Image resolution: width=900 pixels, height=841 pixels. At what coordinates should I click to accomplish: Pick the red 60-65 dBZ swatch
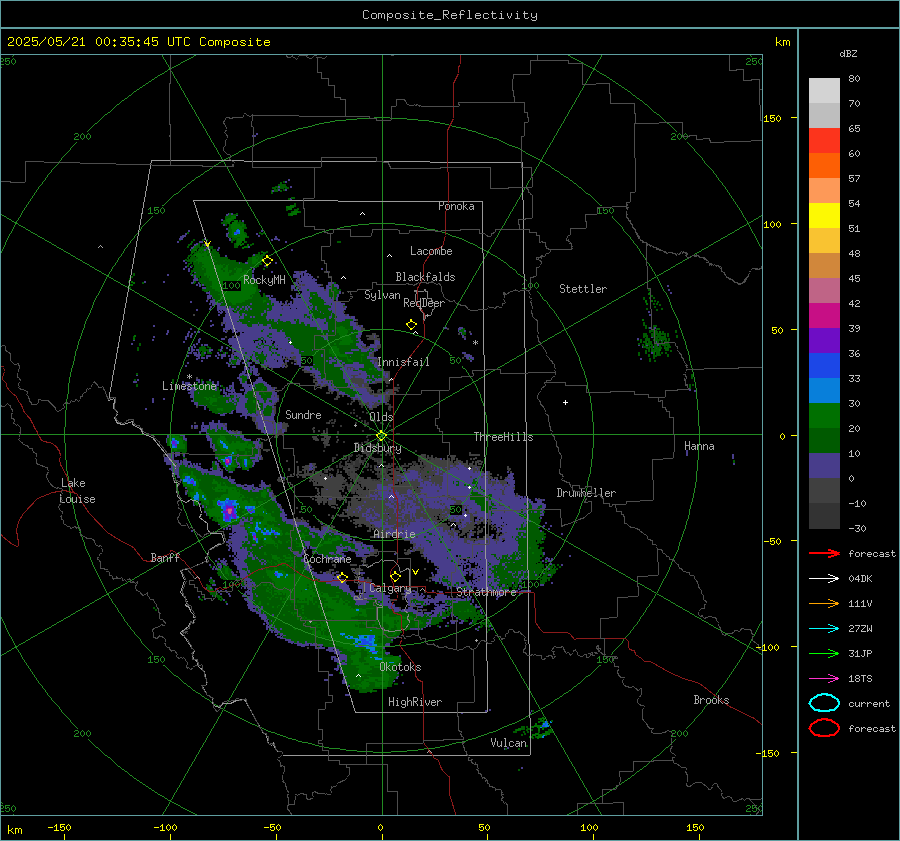824,141
